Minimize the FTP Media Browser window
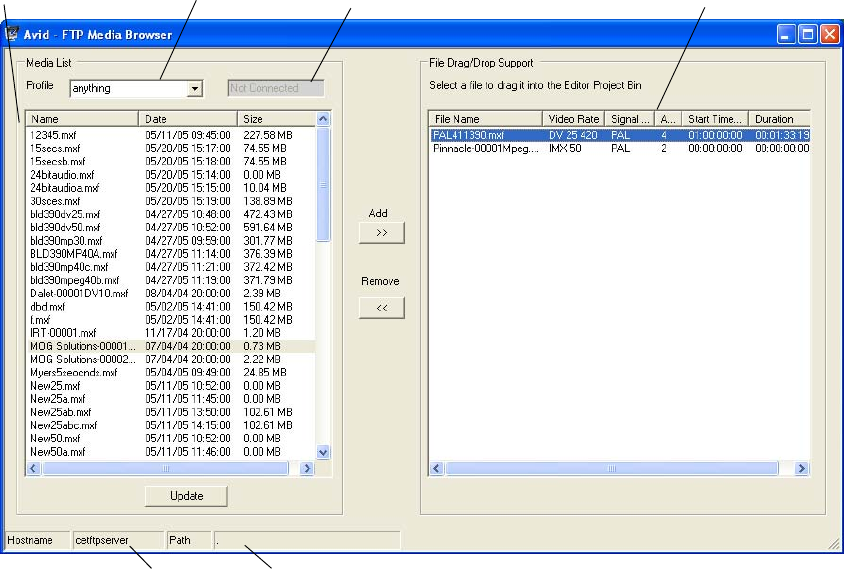 [786, 34]
